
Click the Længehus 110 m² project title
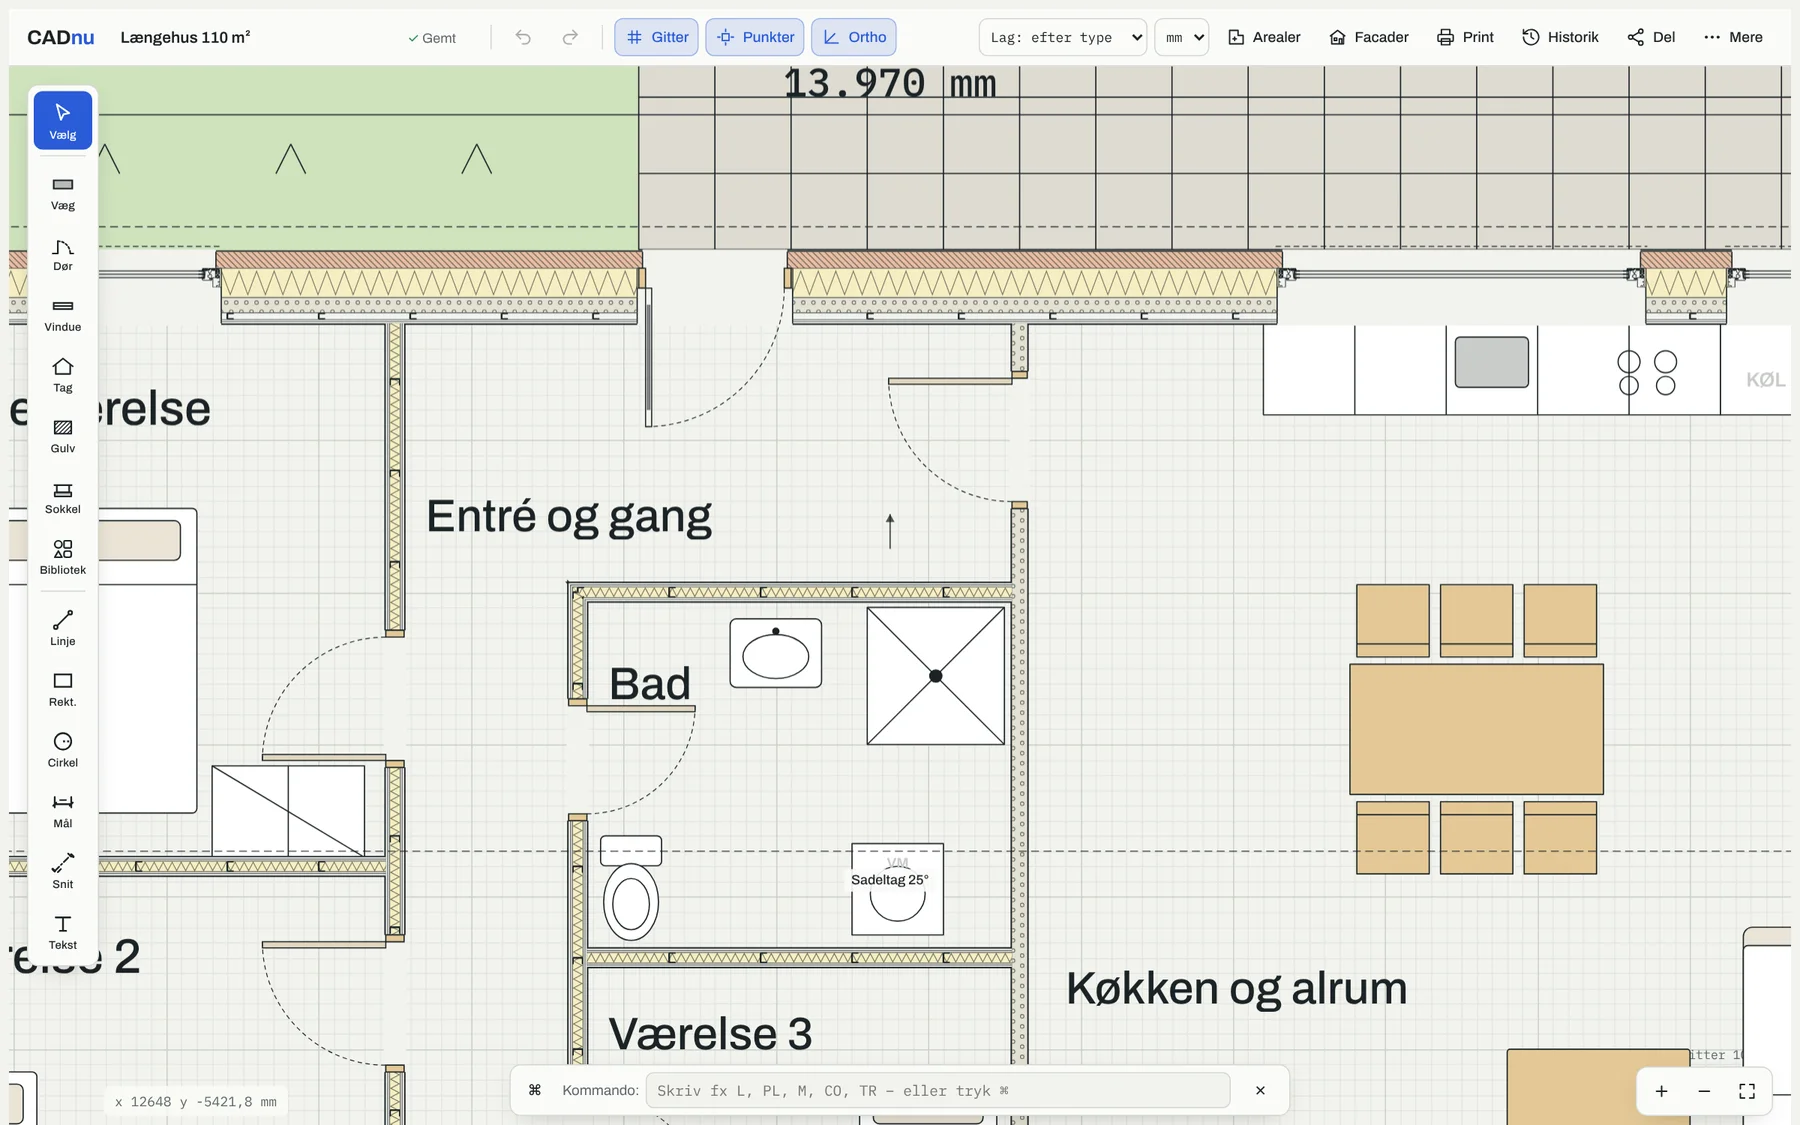185,37
